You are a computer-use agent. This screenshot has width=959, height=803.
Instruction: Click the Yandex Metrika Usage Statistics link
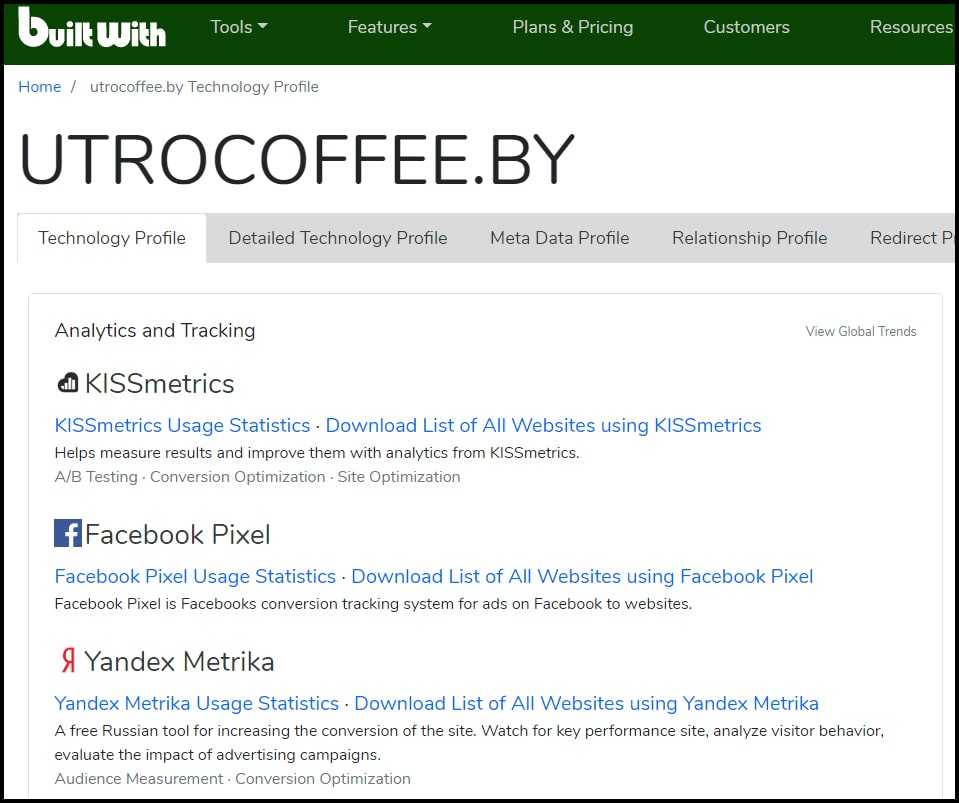[x=196, y=703]
